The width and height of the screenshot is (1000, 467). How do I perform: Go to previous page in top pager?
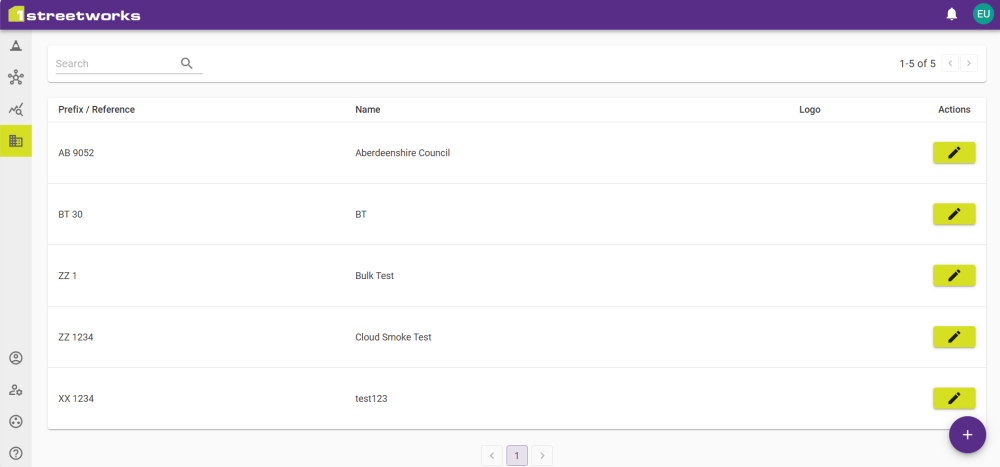[x=950, y=63]
